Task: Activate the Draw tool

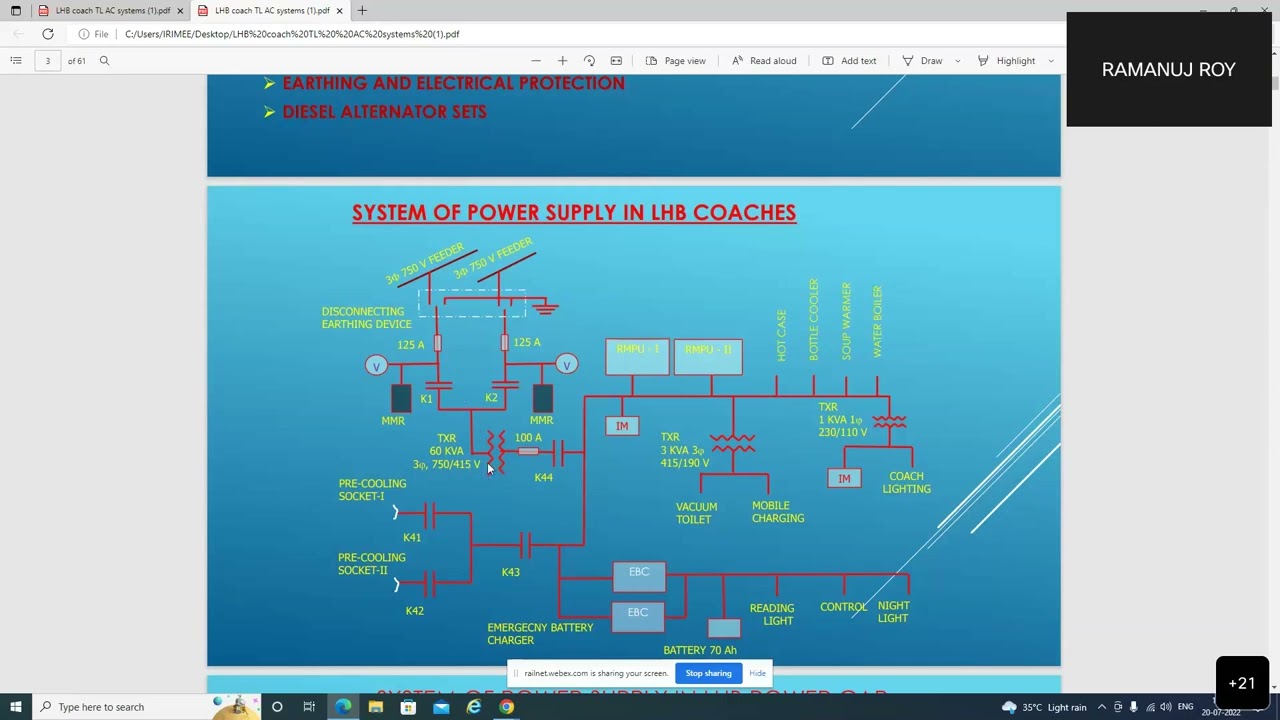Action: [922, 61]
